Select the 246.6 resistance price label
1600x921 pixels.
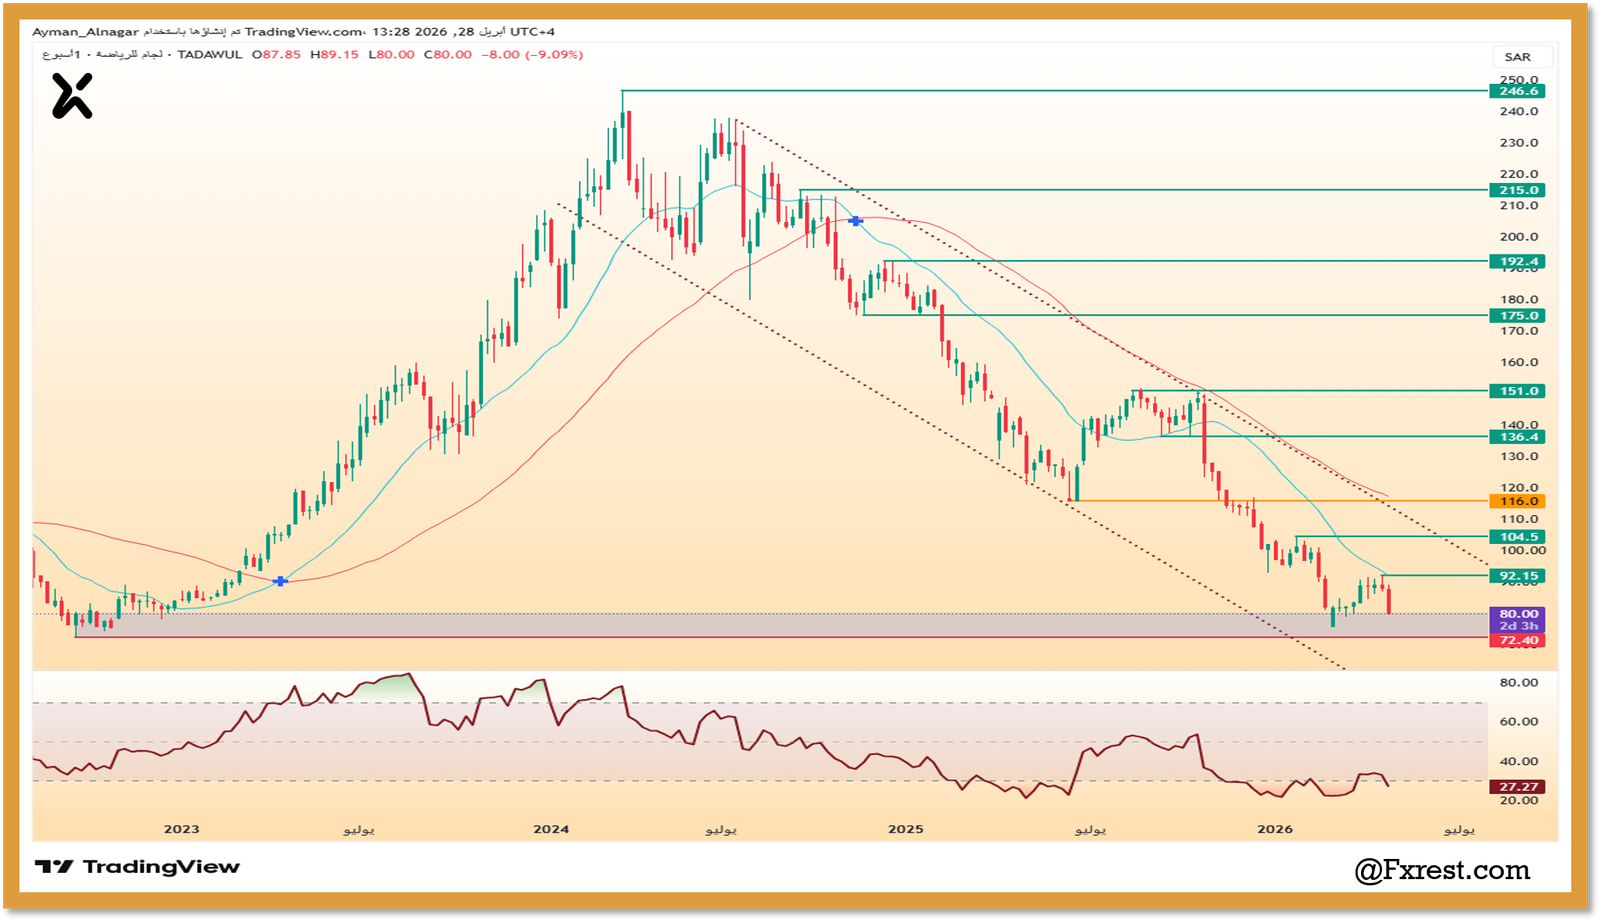(x=1518, y=91)
